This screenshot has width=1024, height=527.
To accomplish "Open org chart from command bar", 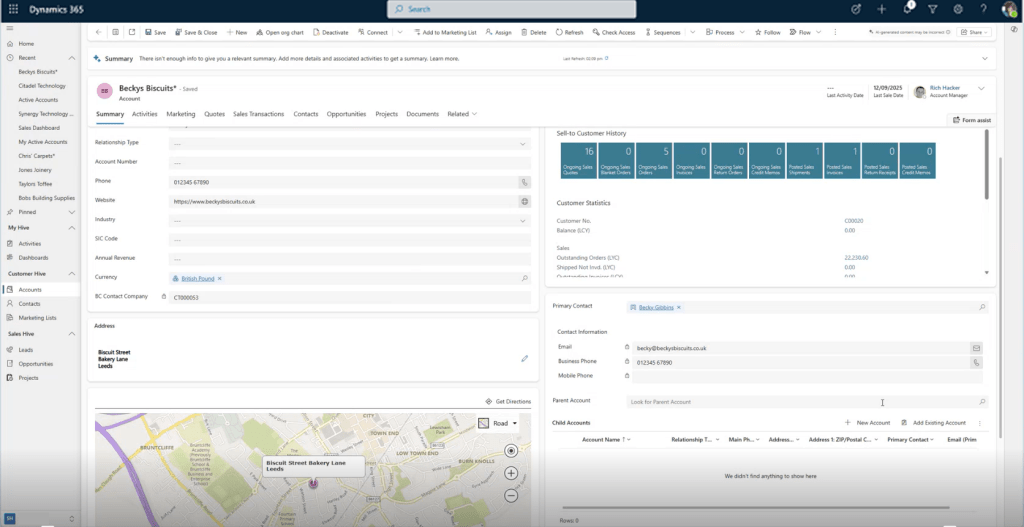I will (280, 32).
